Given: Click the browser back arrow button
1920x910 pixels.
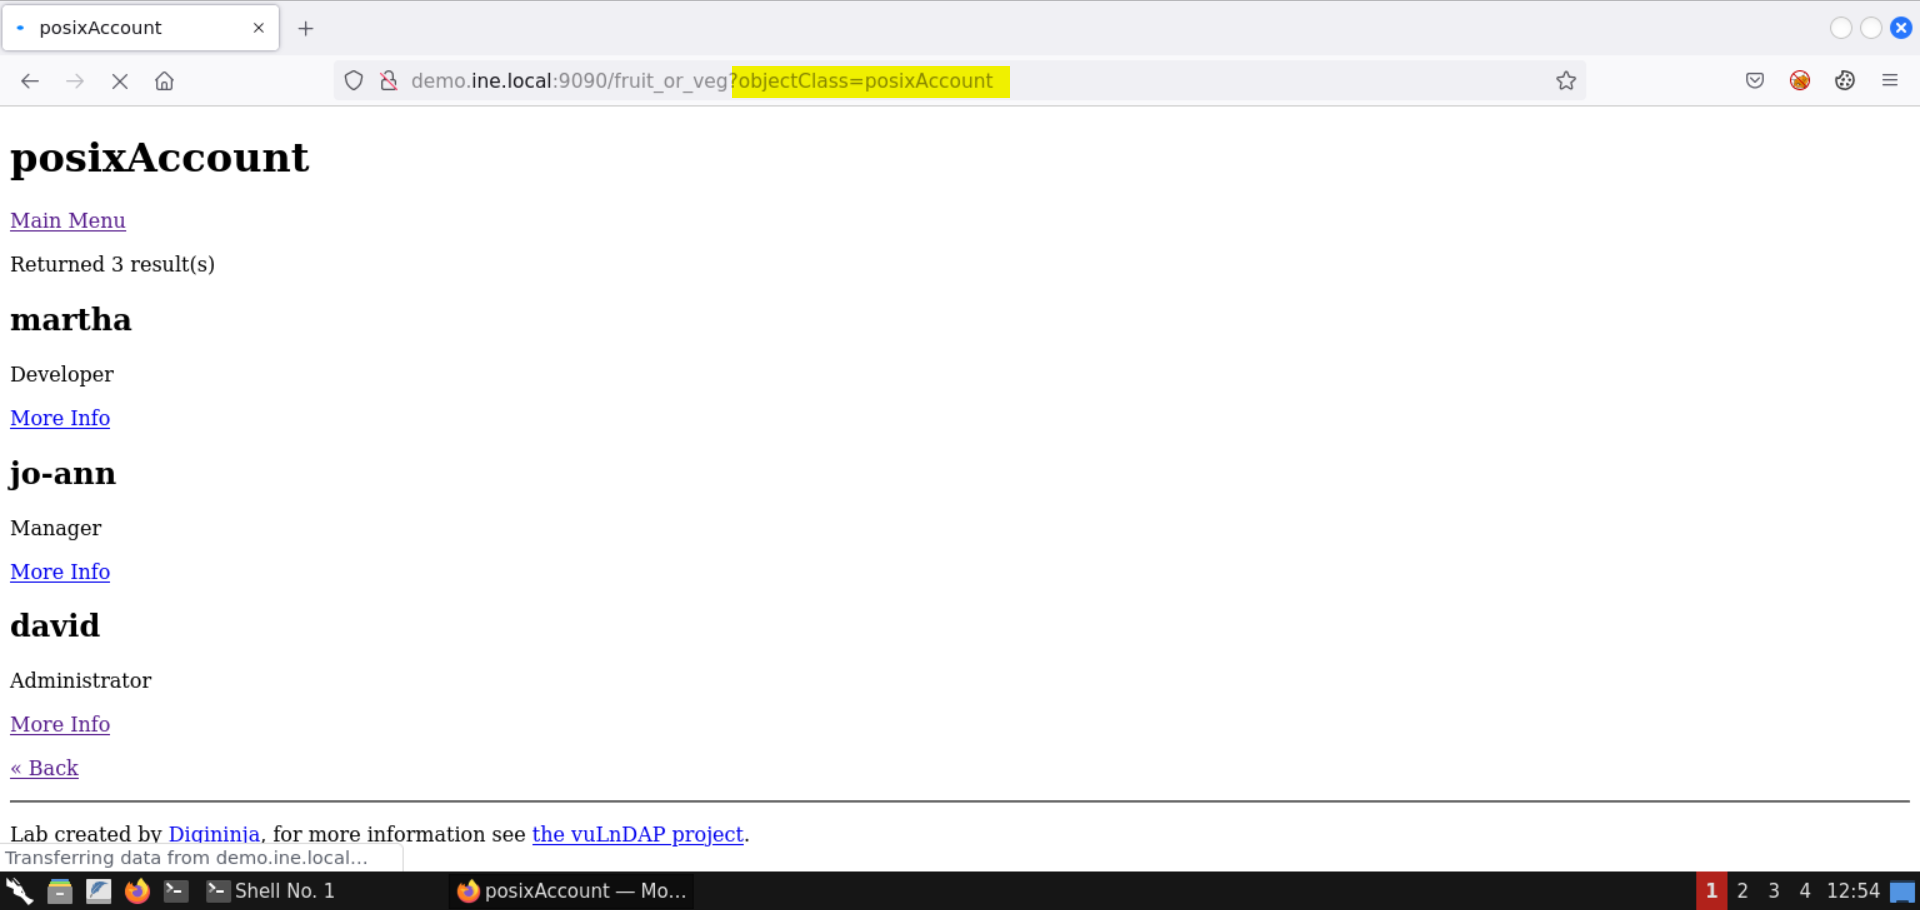Looking at the screenshot, I should pos(30,81).
